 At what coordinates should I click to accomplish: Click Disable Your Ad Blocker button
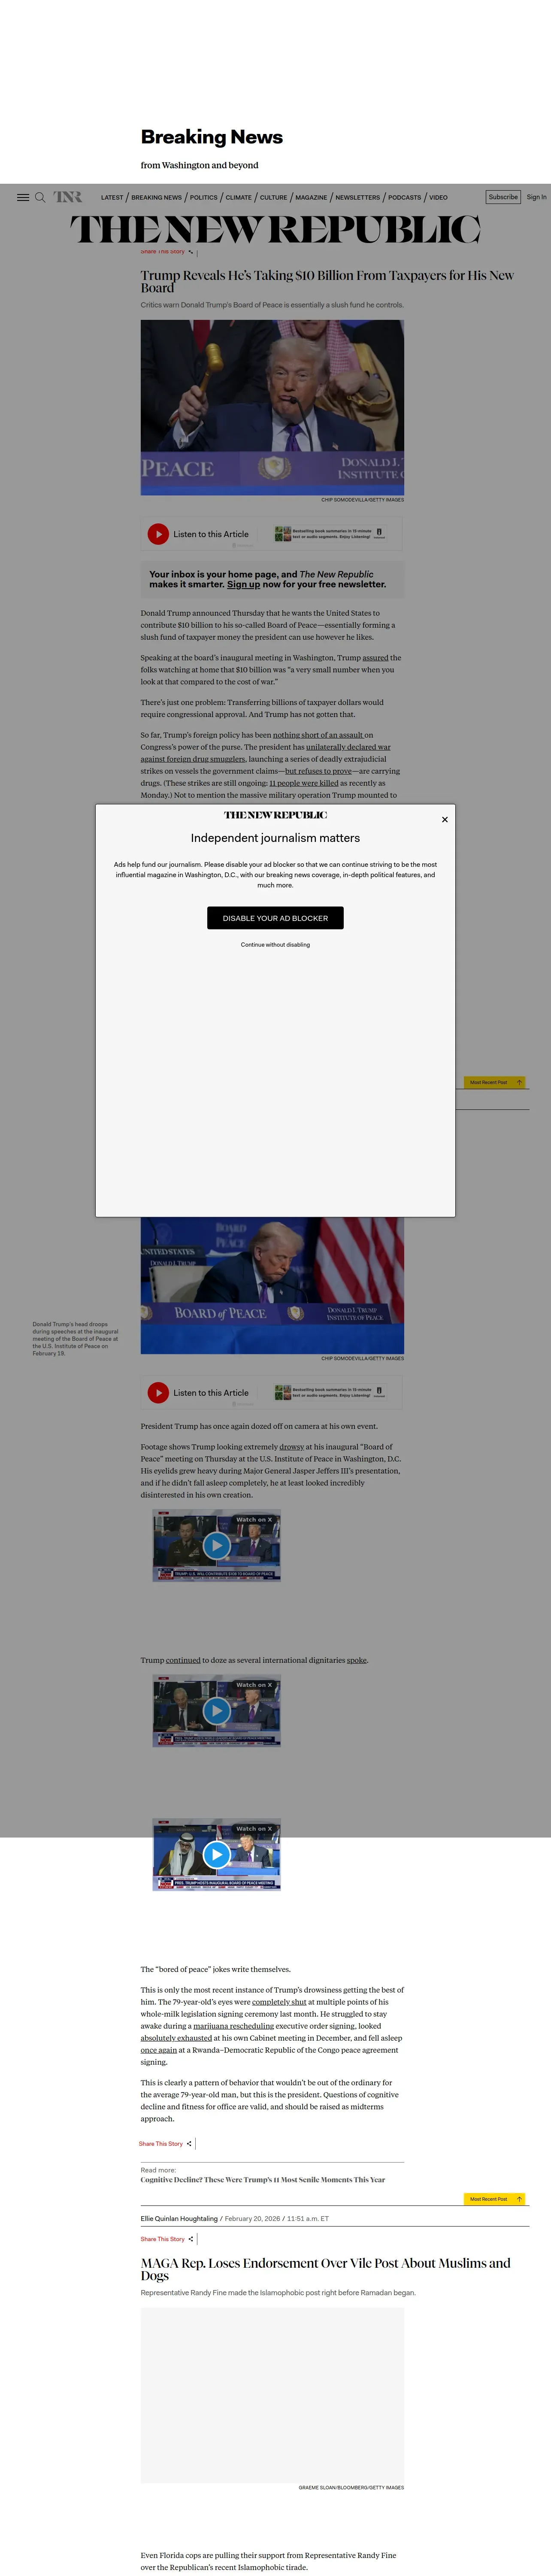tap(275, 918)
